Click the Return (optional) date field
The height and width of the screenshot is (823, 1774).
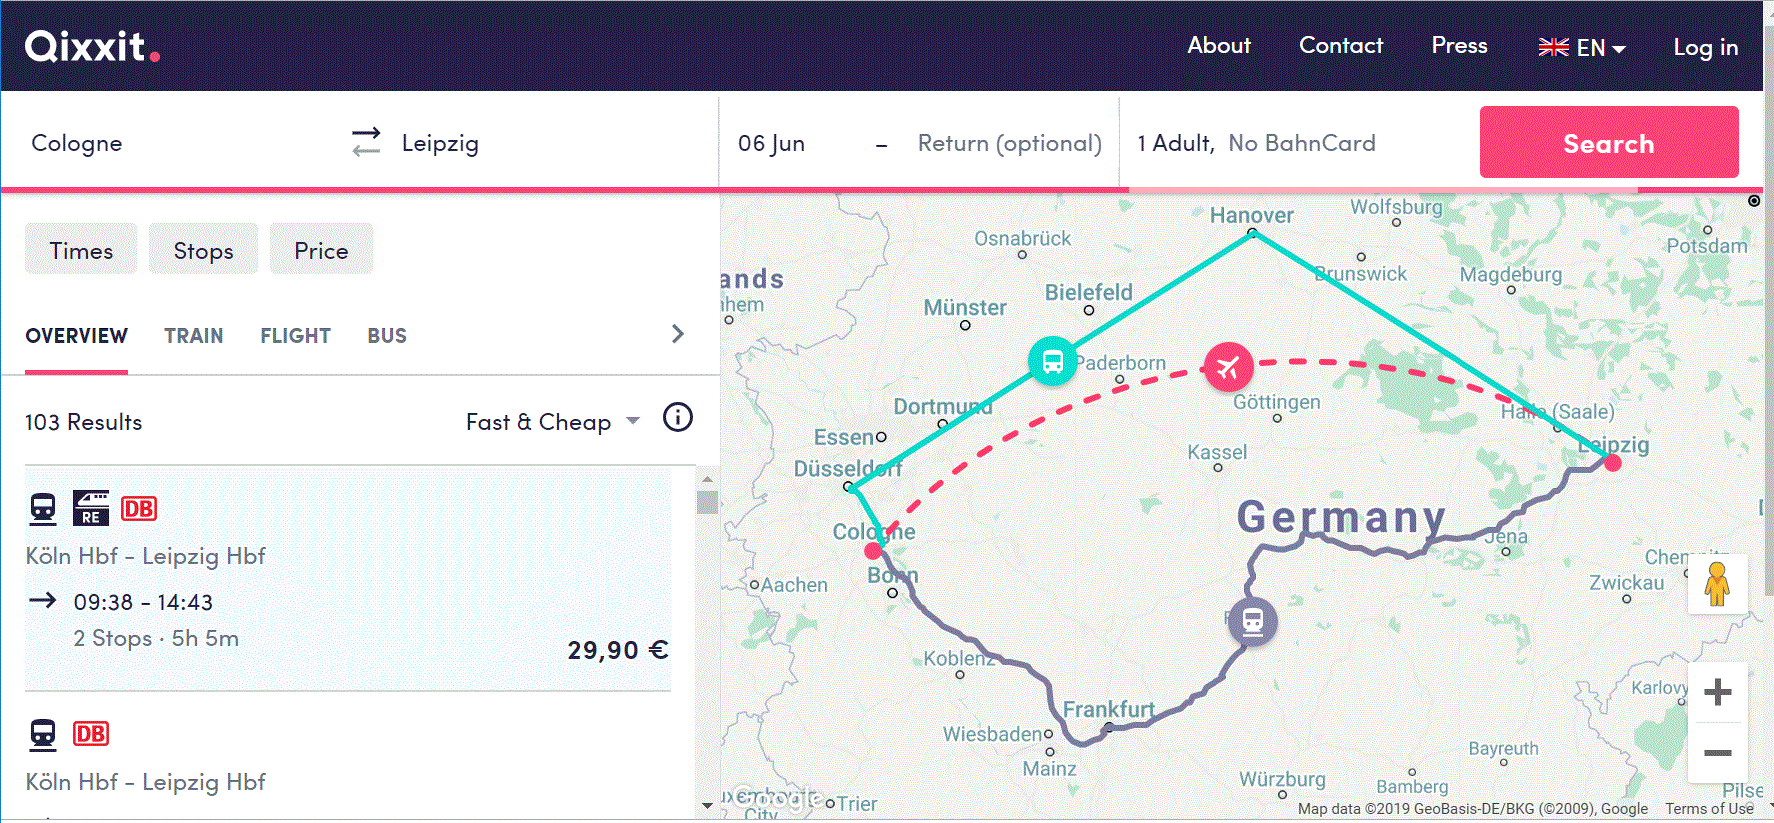(x=1009, y=143)
